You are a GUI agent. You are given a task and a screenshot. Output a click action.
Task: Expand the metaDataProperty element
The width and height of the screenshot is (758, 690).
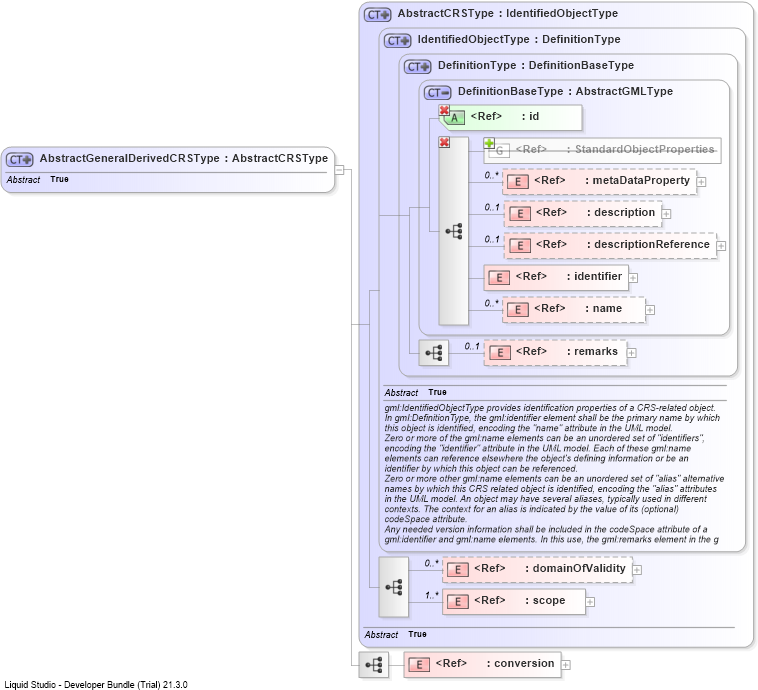click(x=701, y=182)
